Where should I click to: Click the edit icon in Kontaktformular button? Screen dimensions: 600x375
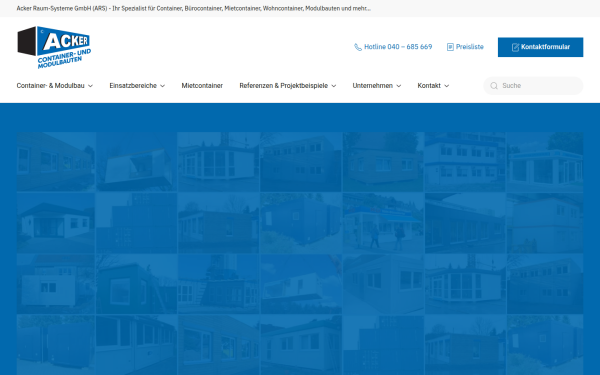coord(515,47)
